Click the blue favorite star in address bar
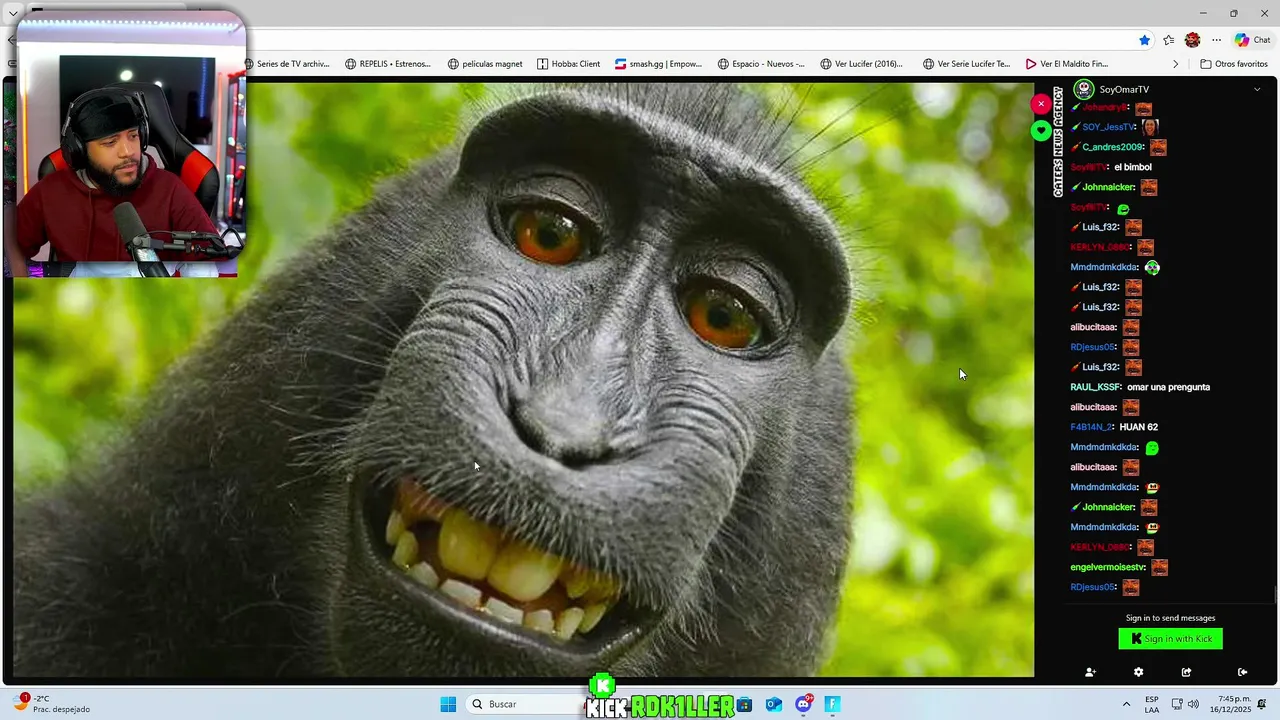This screenshot has height=720, width=1280. pos(1144,40)
